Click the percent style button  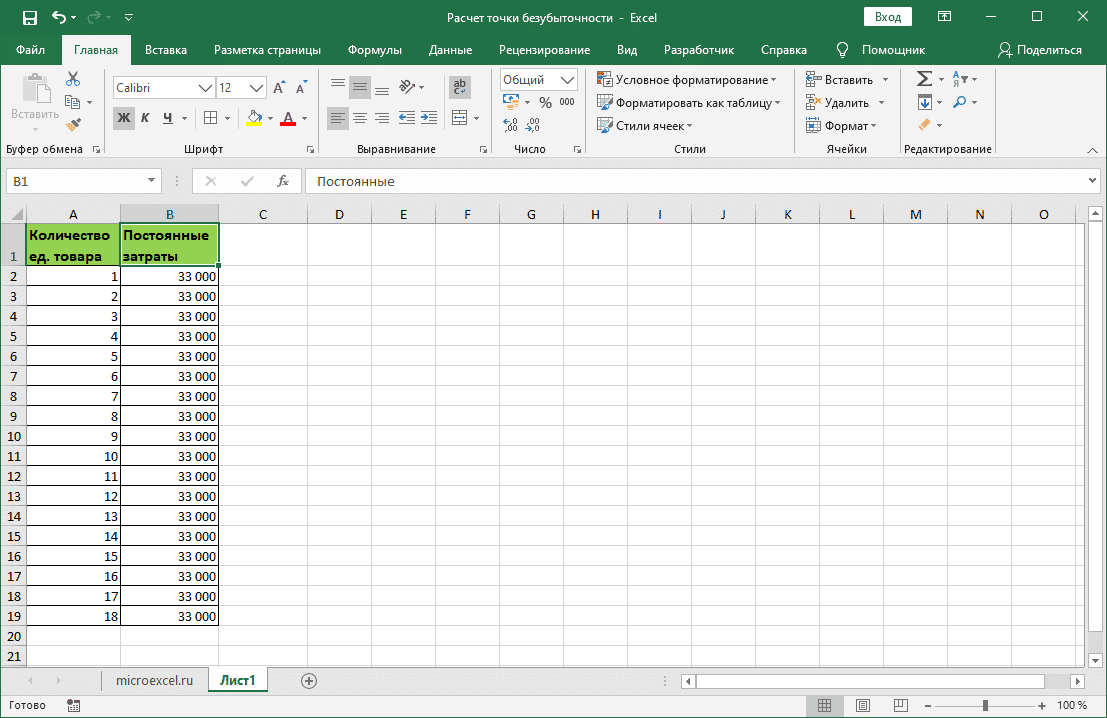545,102
